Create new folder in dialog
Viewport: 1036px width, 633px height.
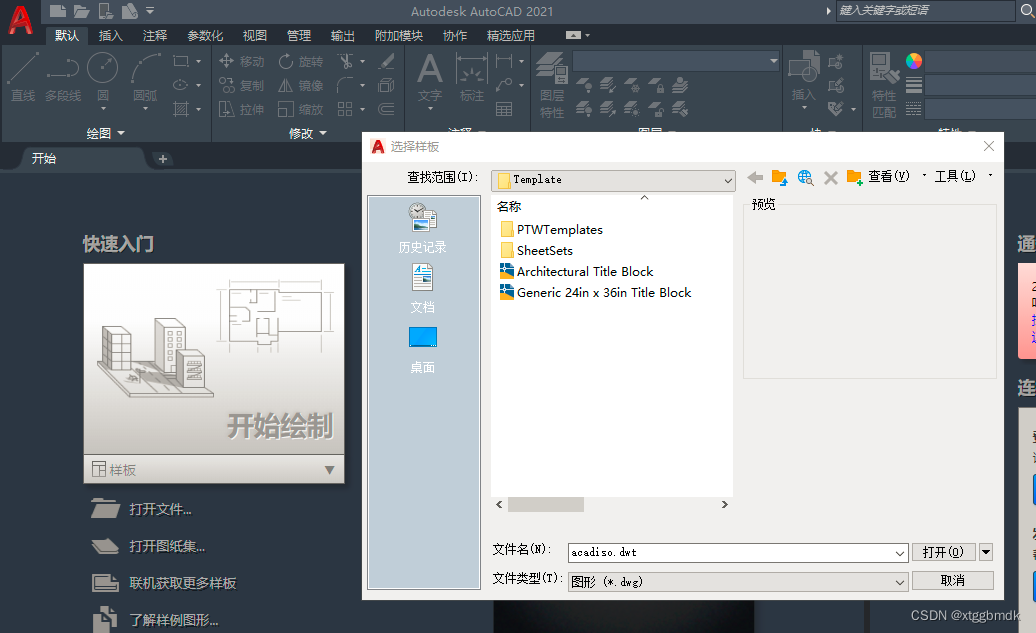coord(855,177)
